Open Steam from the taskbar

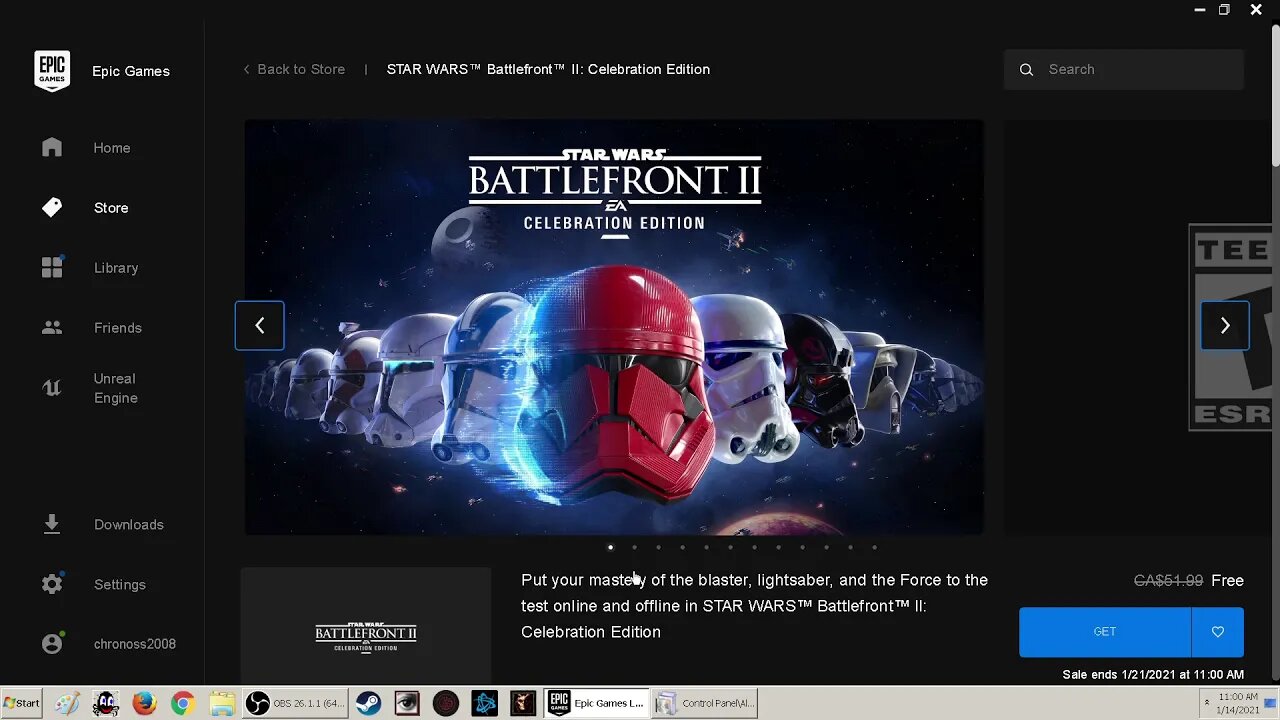point(368,704)
